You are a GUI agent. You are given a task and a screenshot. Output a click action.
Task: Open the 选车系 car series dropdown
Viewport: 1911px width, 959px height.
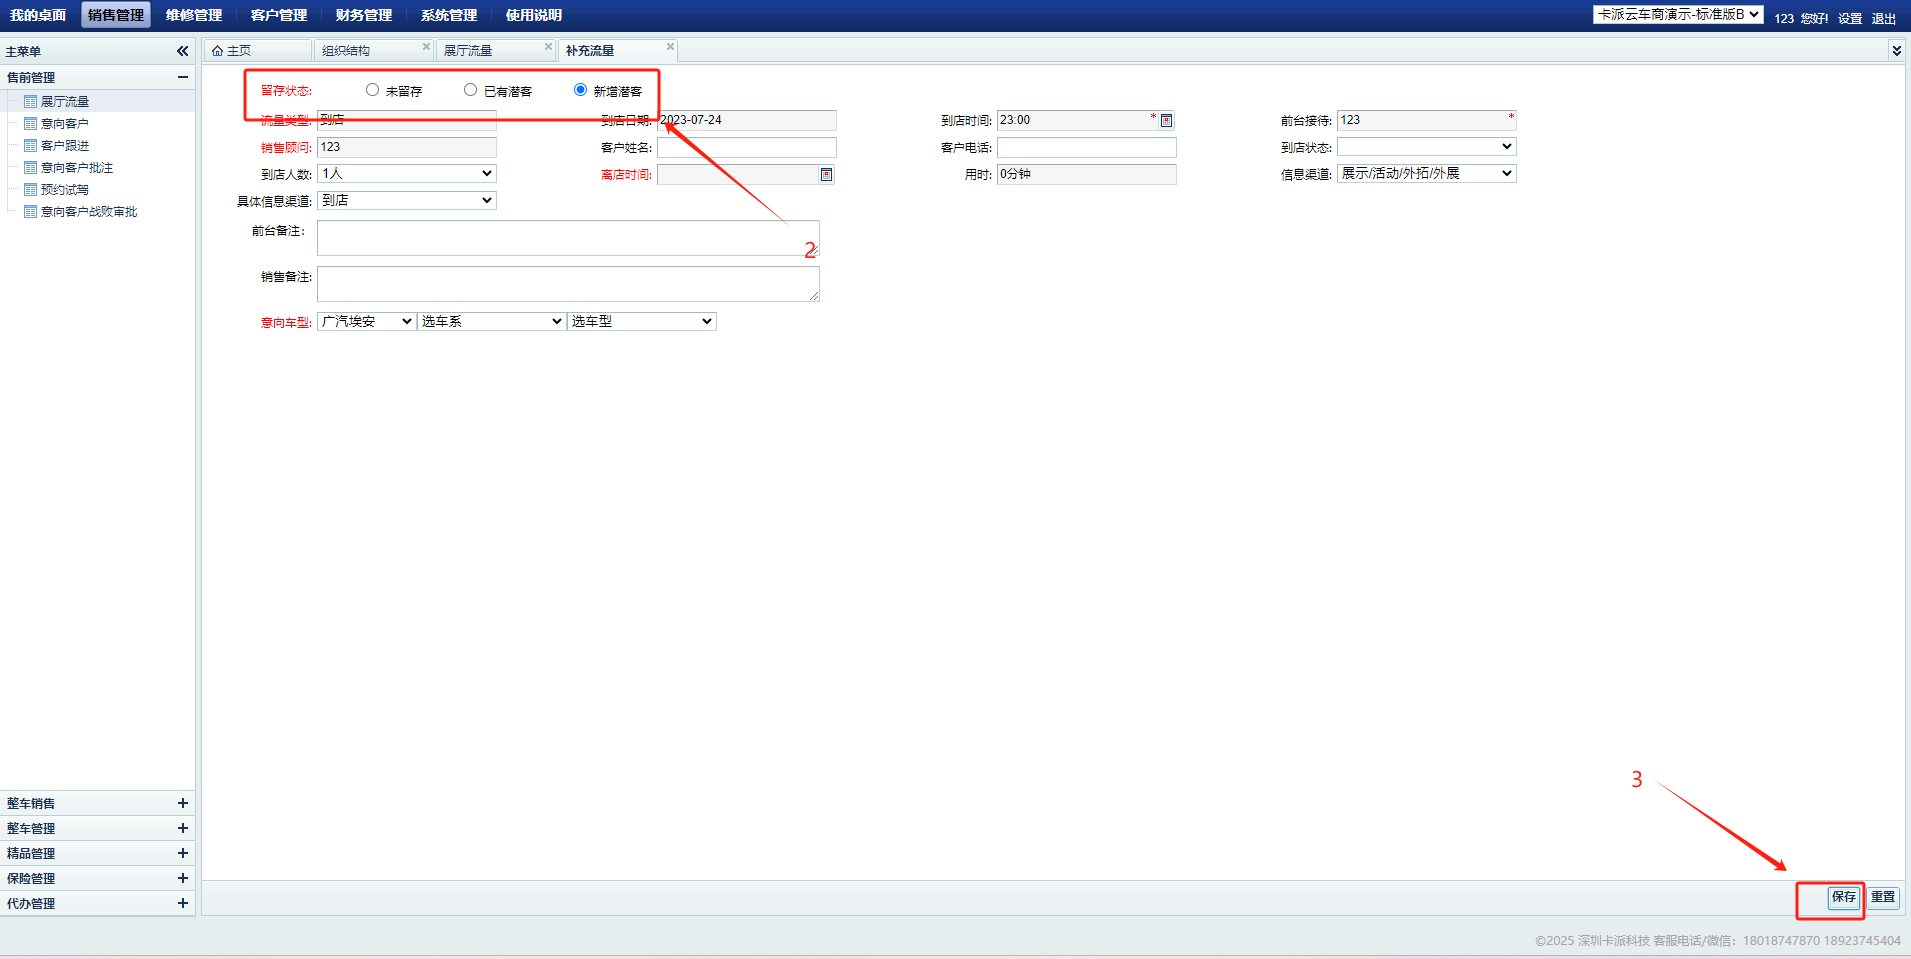[491, 322]
